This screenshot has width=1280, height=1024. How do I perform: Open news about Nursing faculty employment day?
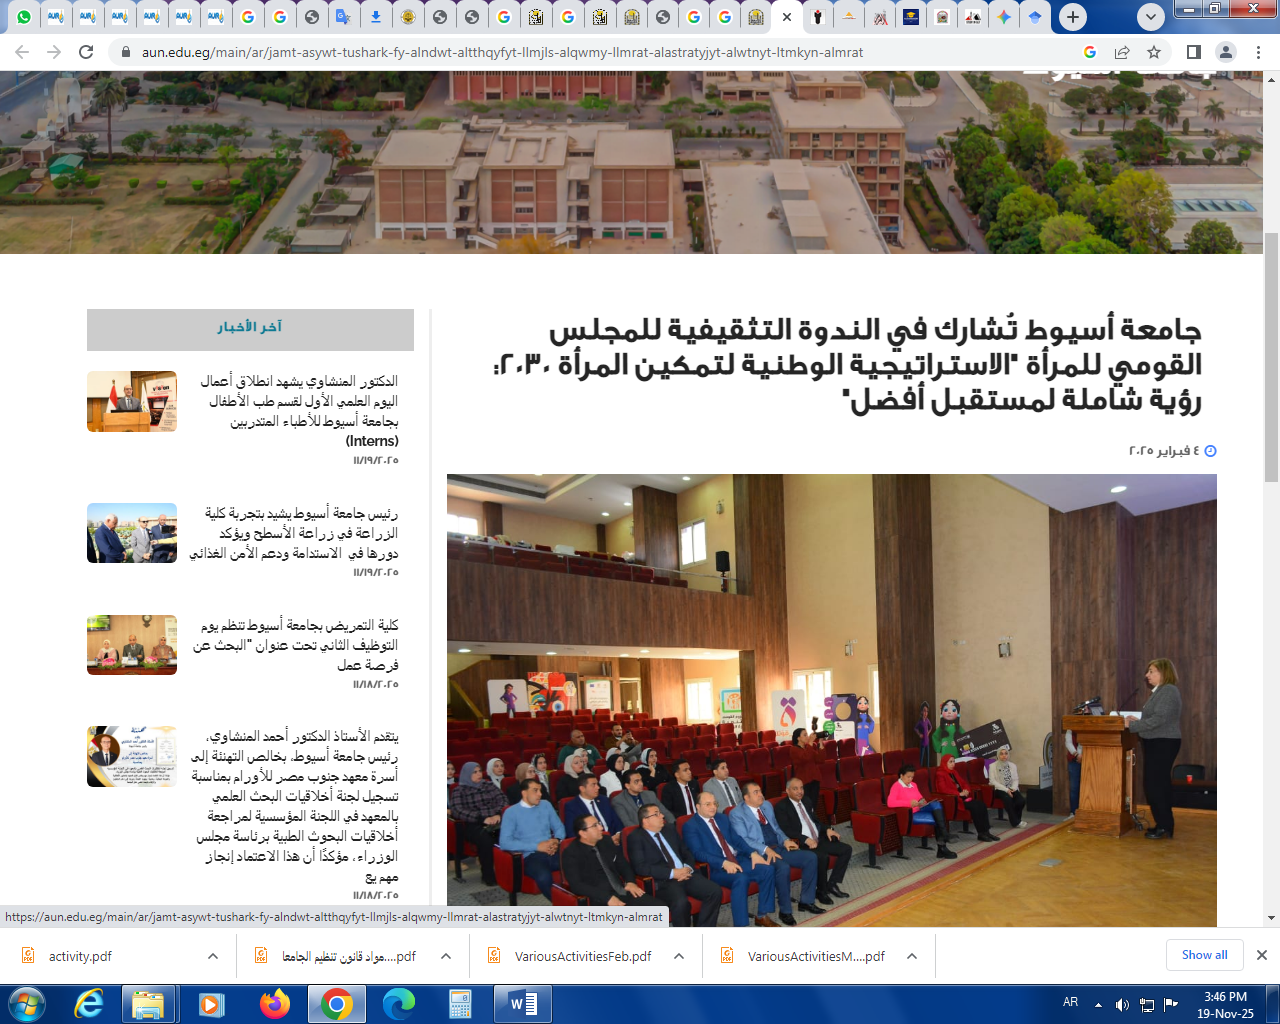(298, 645)
